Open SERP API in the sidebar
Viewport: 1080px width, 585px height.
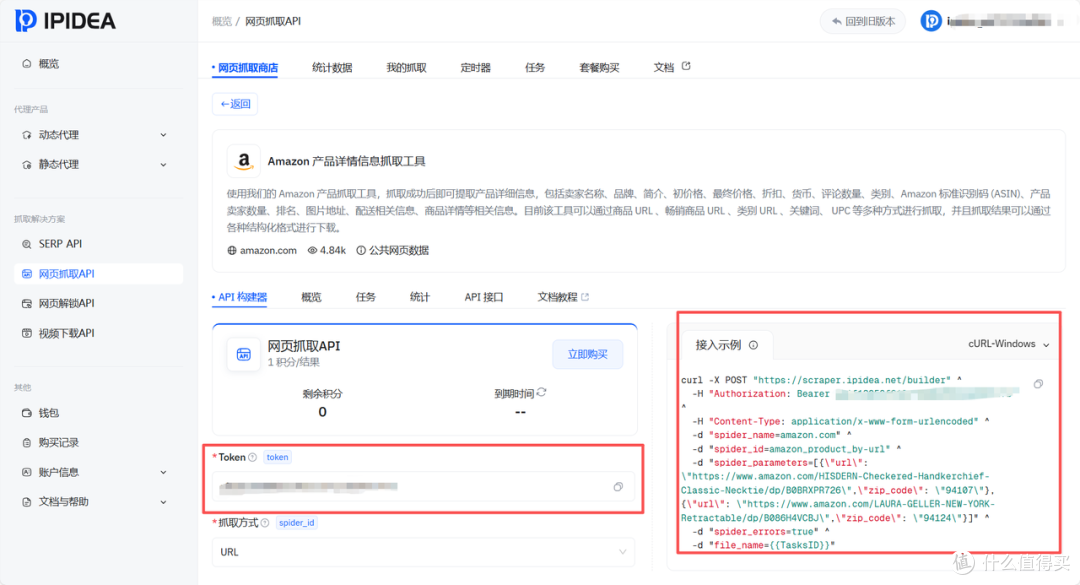(x=60, y=244)
